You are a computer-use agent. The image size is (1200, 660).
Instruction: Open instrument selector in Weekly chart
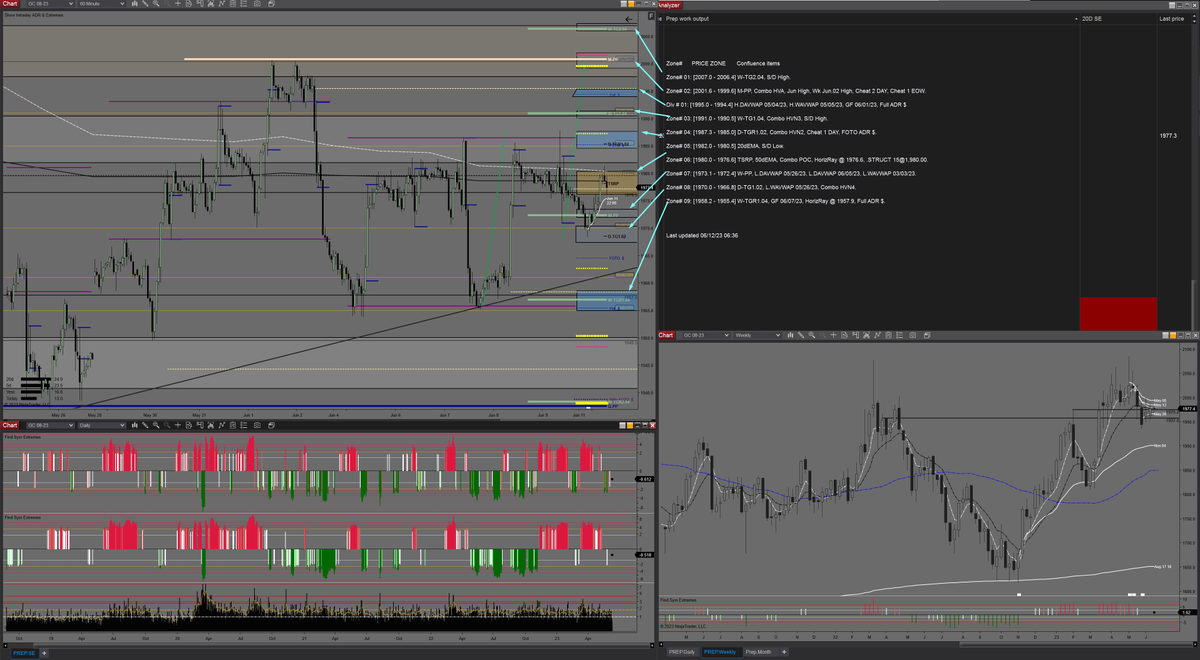coord(705,334)
